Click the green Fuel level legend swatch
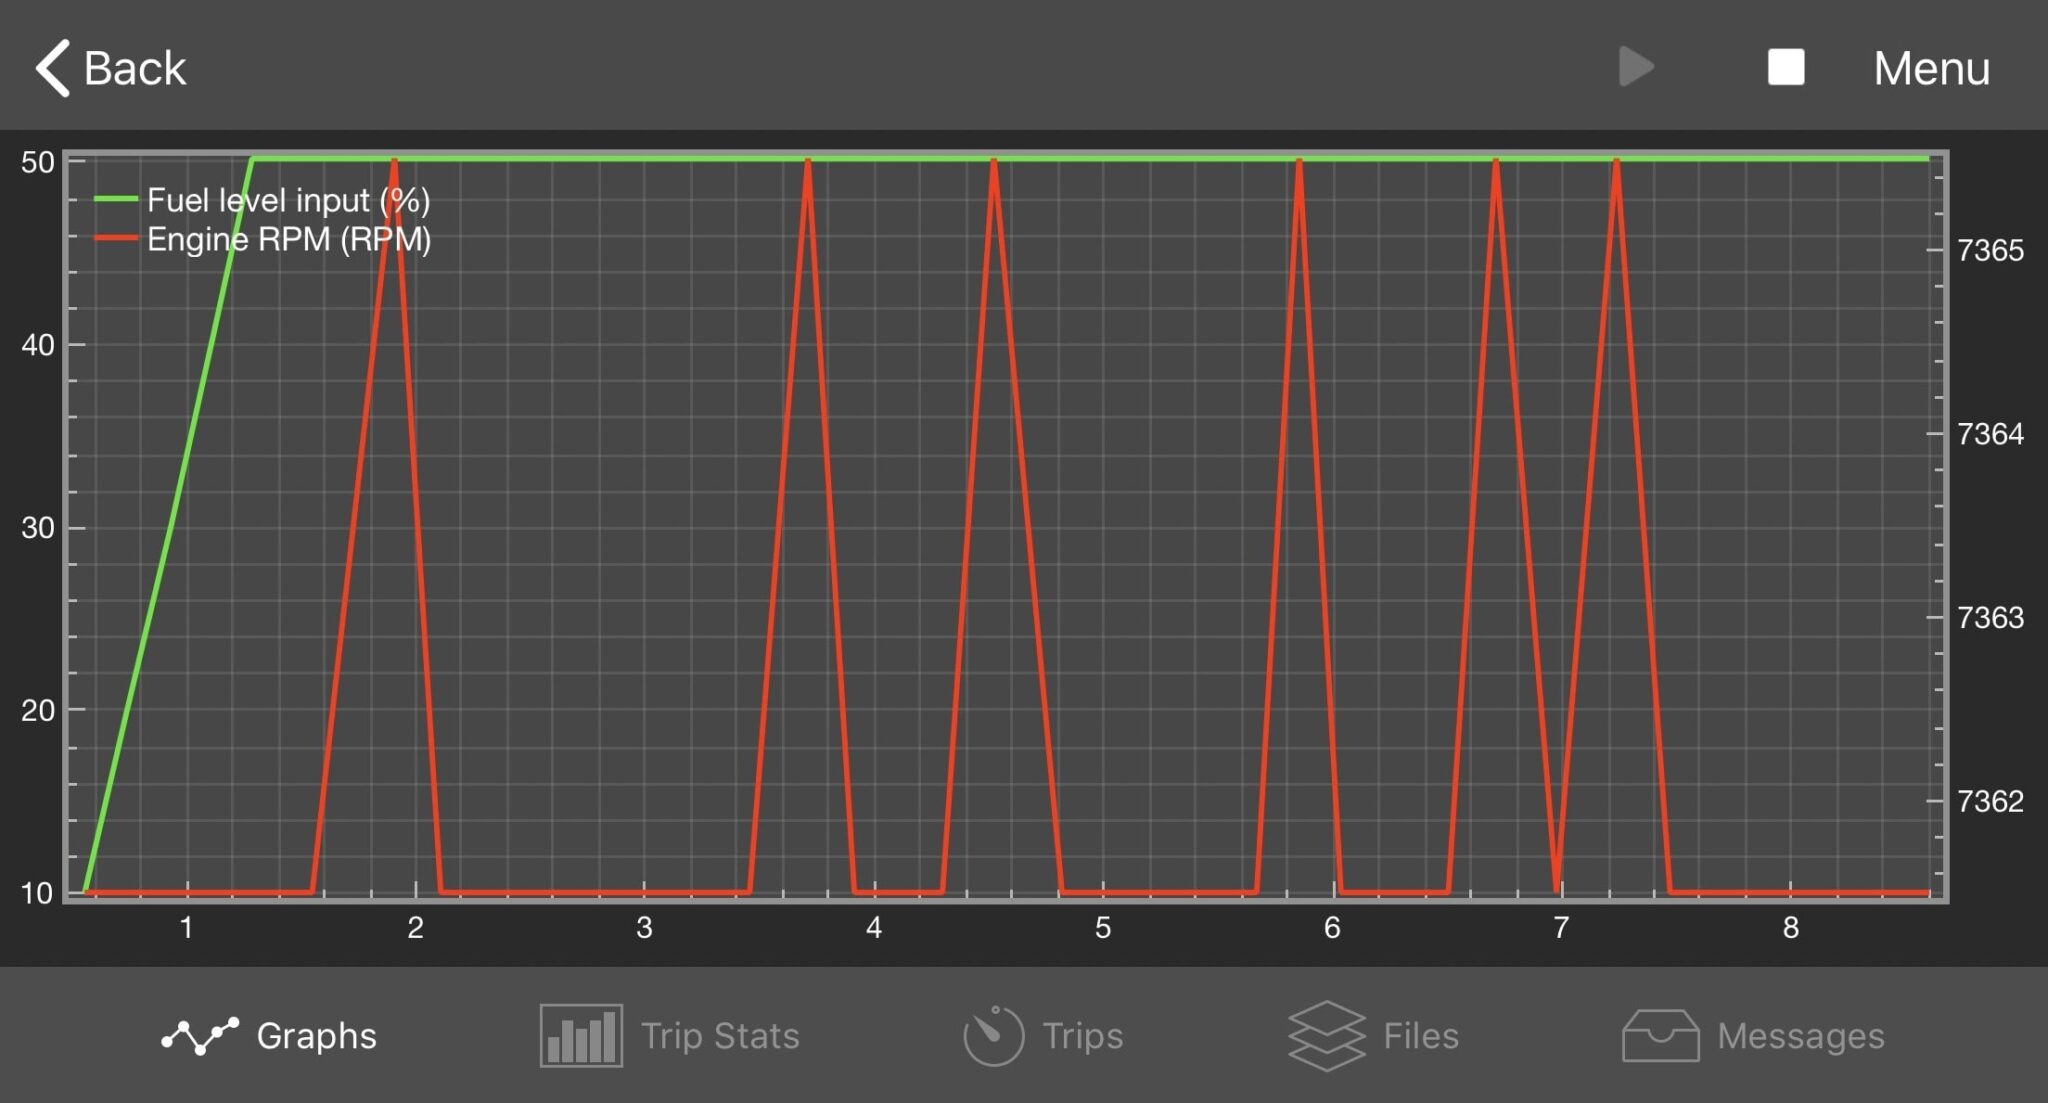 point(116,199)
